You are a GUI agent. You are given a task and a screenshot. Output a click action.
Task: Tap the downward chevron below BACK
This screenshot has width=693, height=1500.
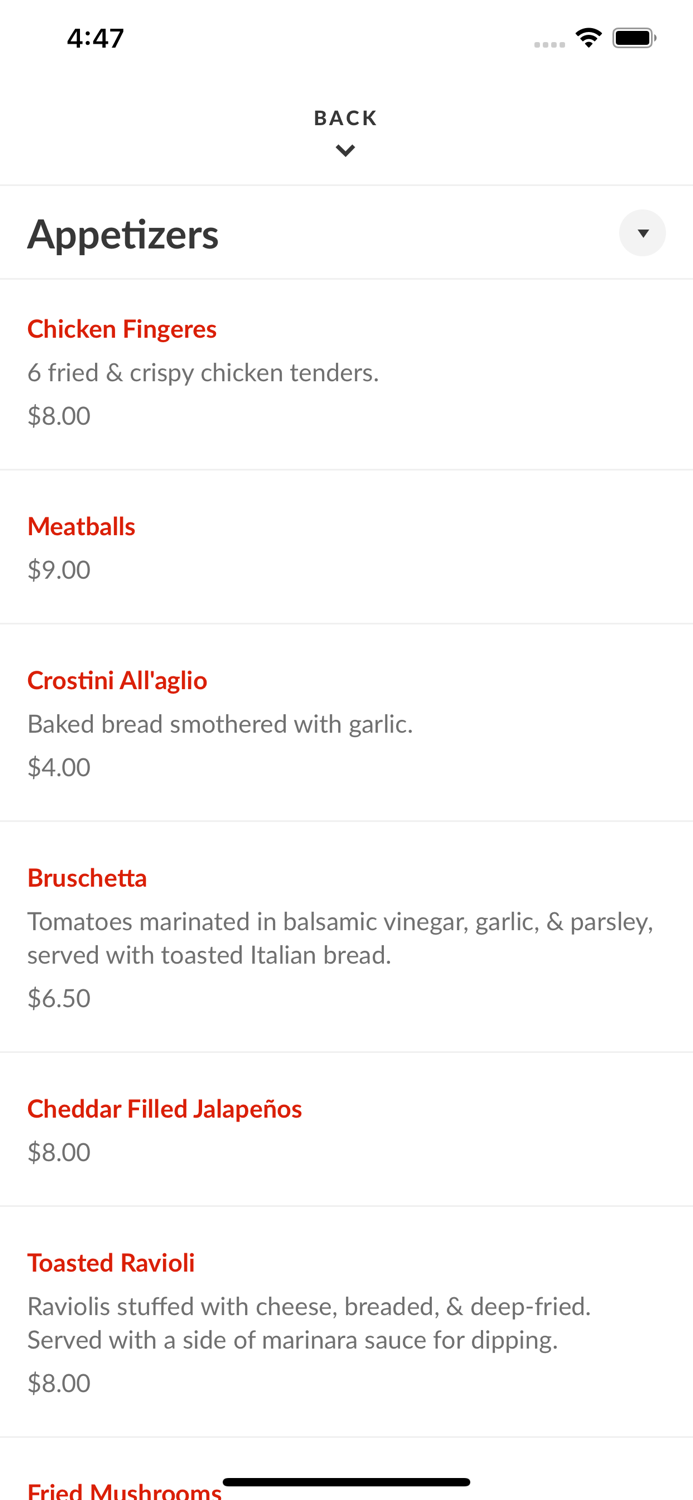[x=345, y=150]
